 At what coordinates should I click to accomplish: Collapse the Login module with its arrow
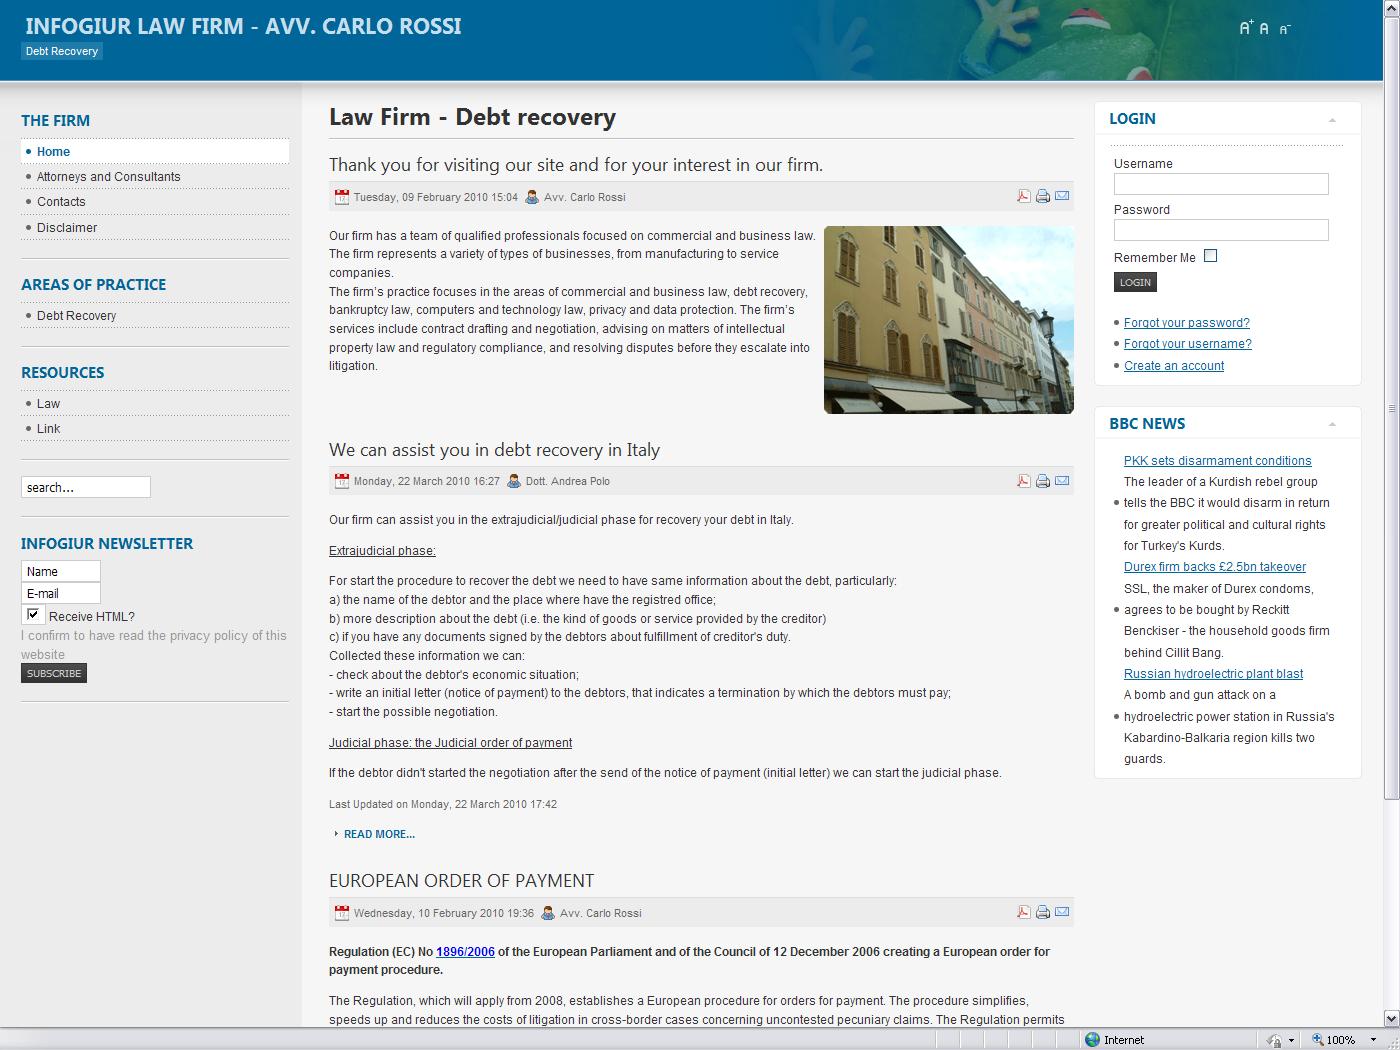tap(1332, 120)
